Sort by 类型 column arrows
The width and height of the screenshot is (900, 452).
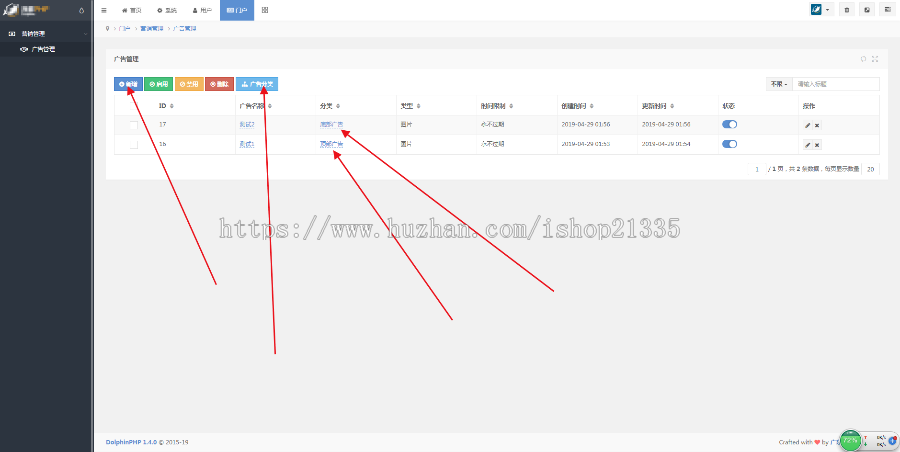point(418,106)
